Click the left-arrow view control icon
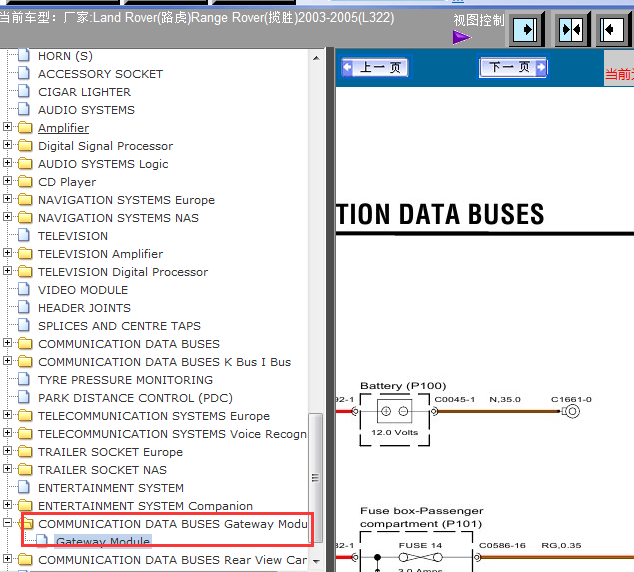The image size is (634, 572). coord(611,30)
